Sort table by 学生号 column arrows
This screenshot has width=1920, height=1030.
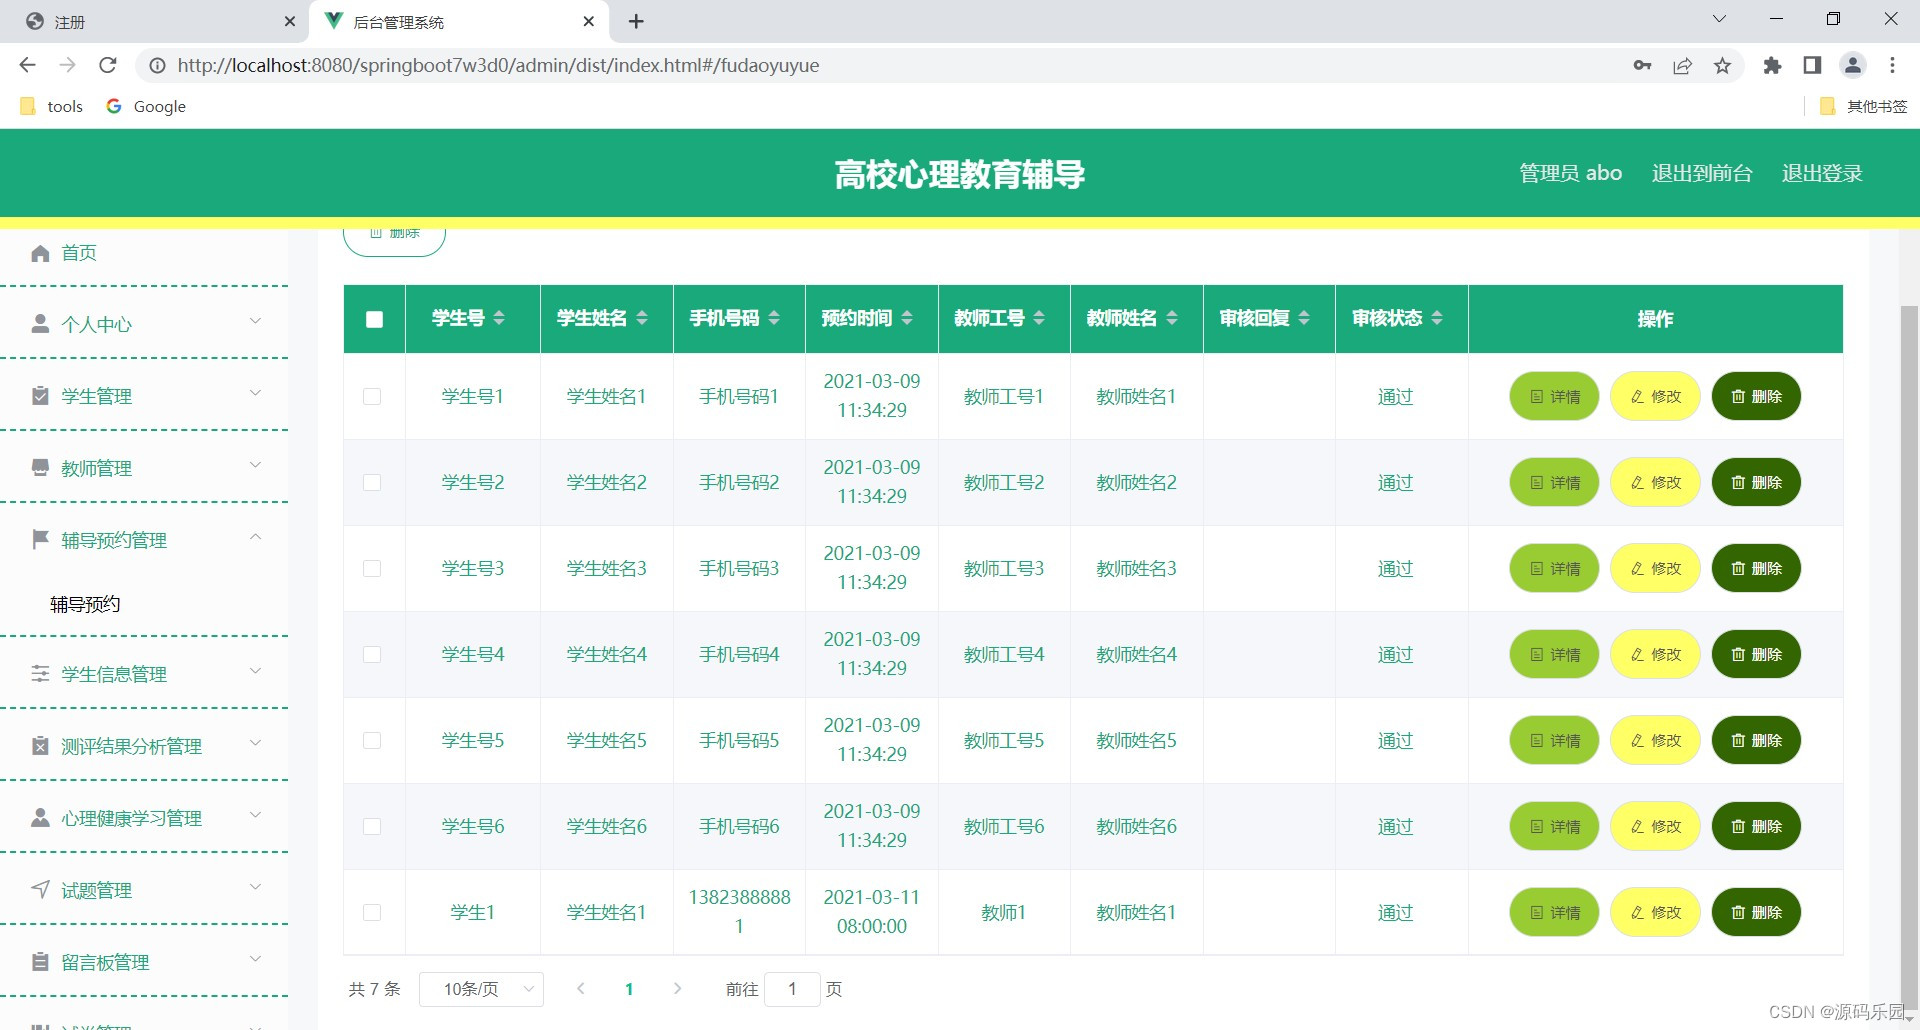click(499, 318)
